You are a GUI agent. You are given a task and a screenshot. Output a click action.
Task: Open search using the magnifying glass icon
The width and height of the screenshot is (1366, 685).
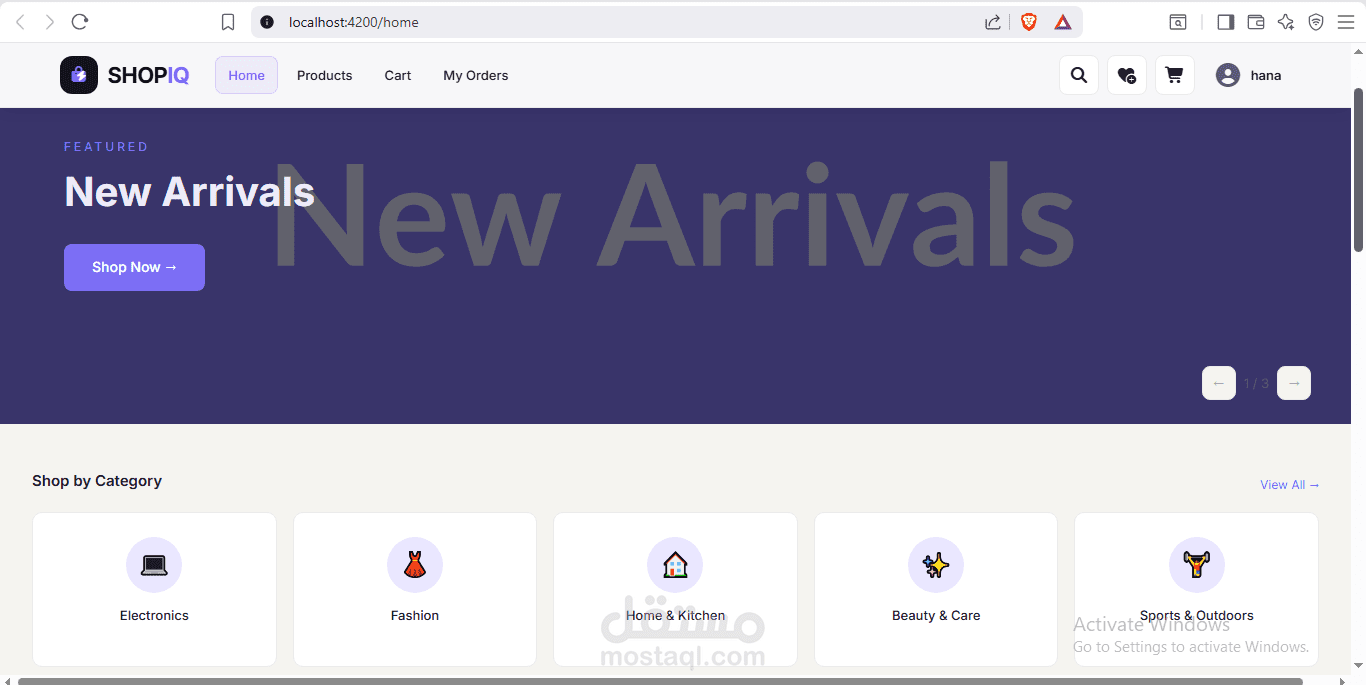click(x=1078, y=75)
